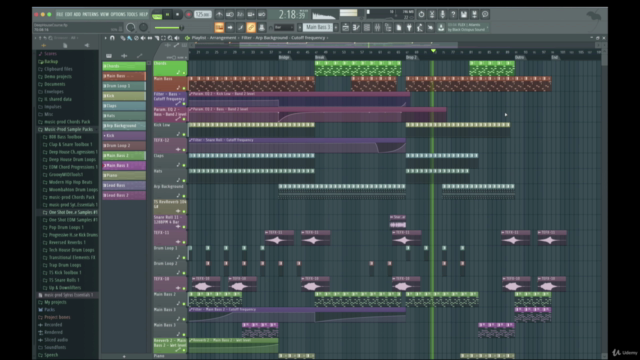
Task: Click the question mark help icon
Action: pos(453,14)
